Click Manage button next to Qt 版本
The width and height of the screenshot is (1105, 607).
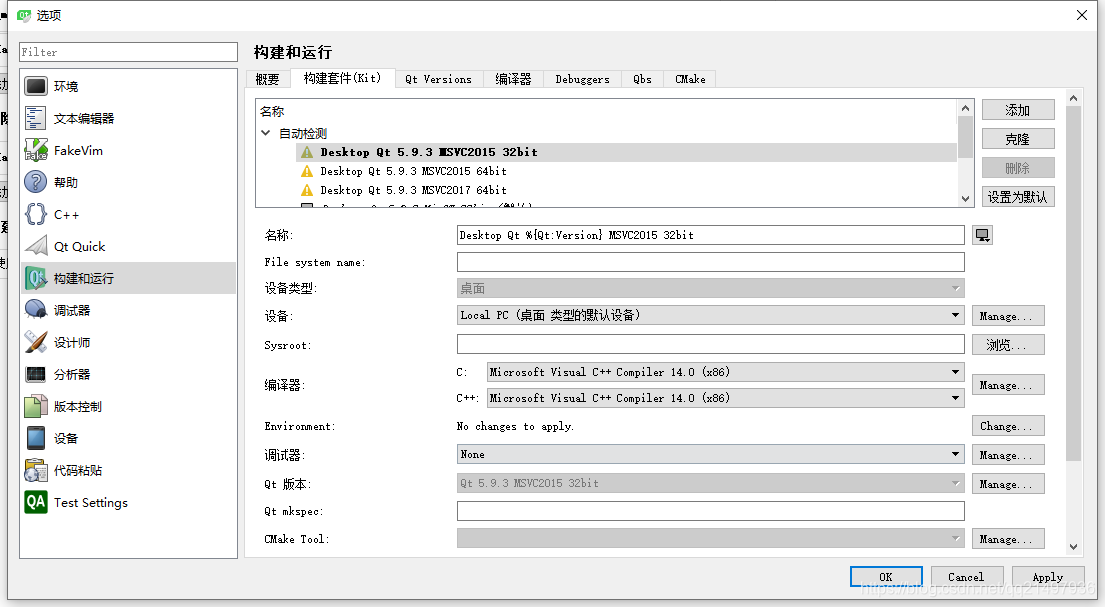(x=1008, y=484)
